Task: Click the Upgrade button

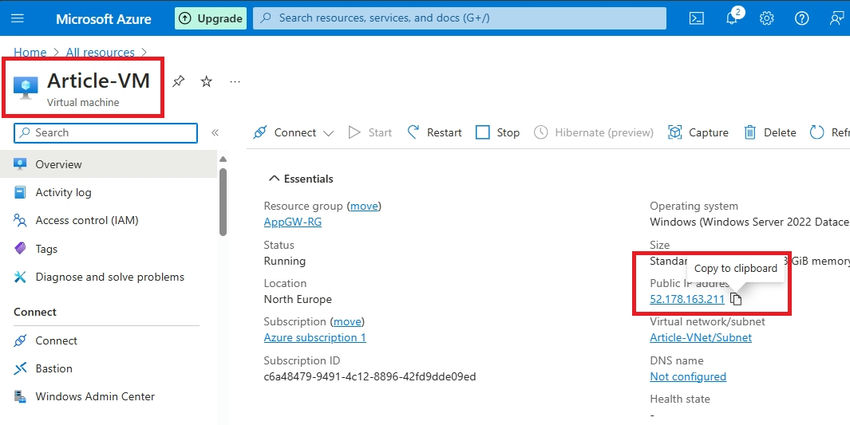Action: click(x=210, y=18)
